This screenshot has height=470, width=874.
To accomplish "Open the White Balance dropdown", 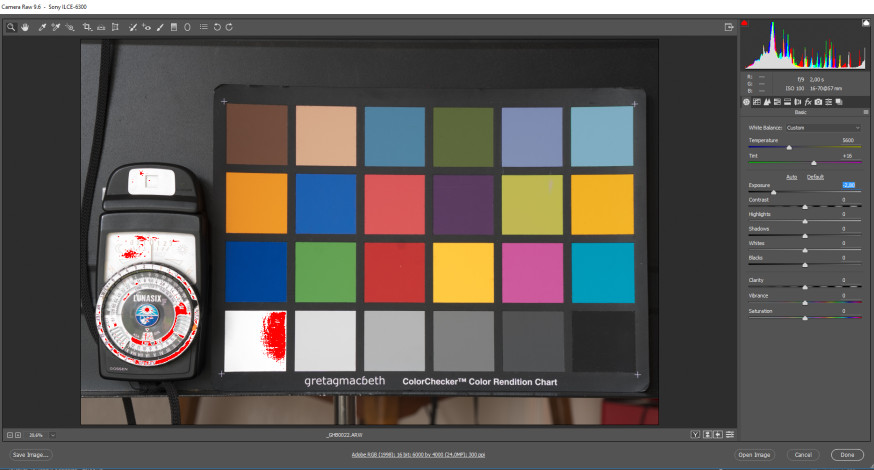I will coord(823,128).
